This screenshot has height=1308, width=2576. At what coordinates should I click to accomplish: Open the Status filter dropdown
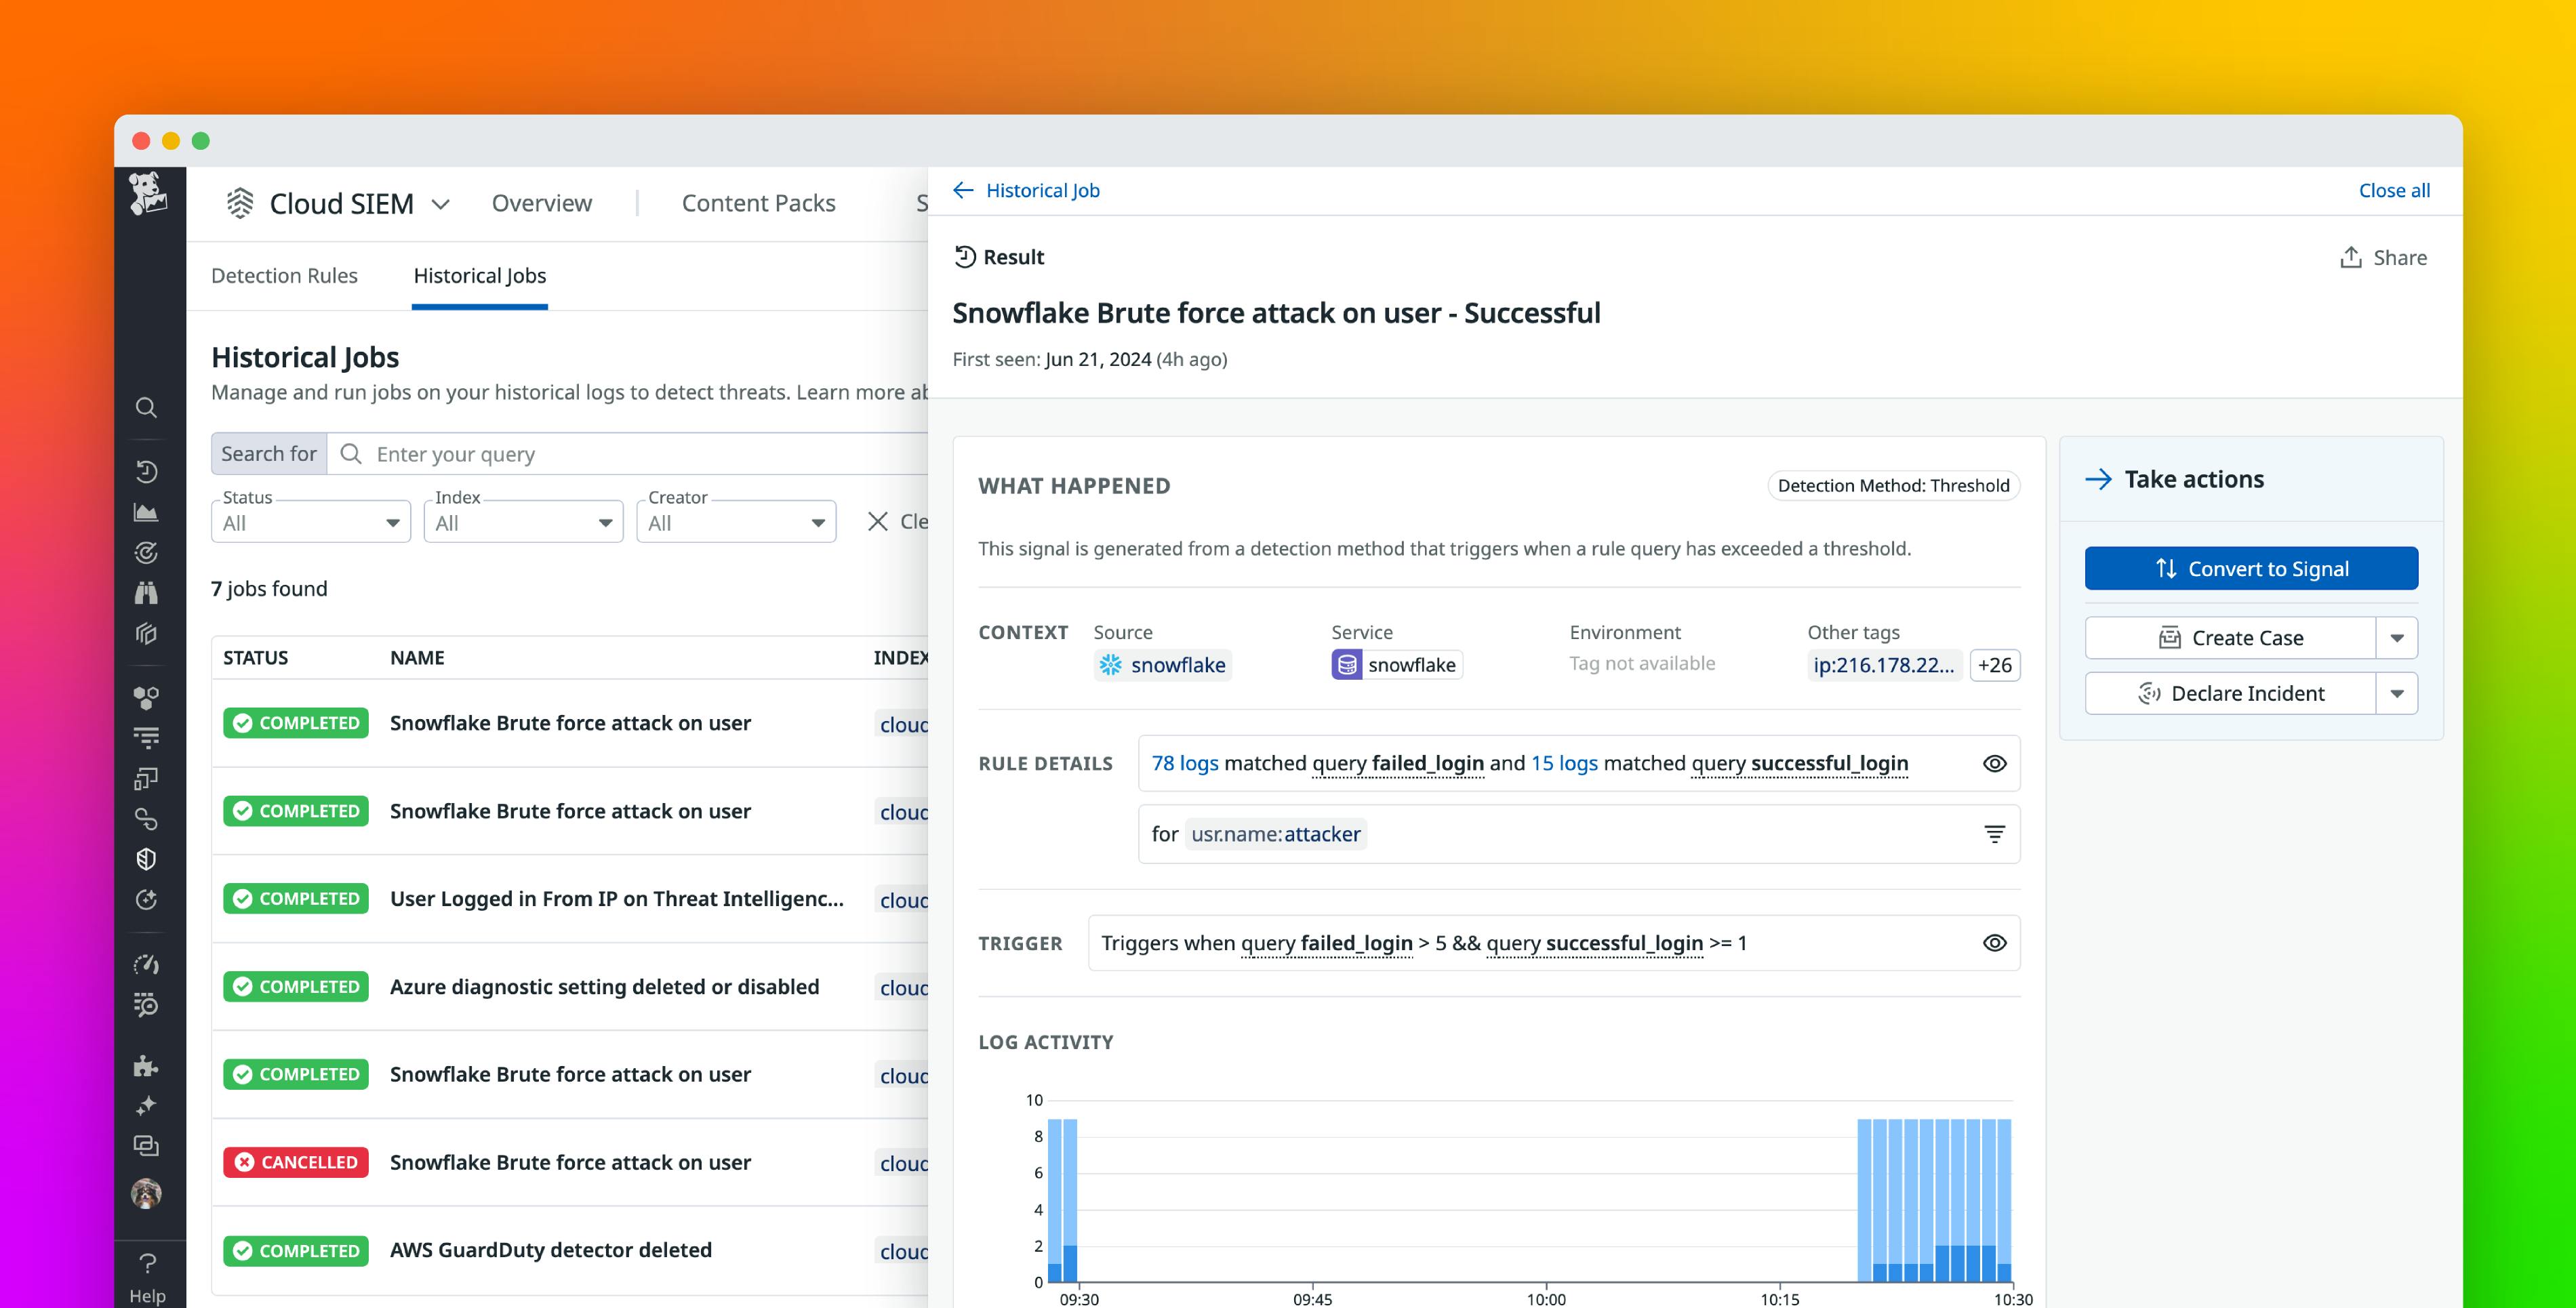pyautogui.click(x=310, y=521)
